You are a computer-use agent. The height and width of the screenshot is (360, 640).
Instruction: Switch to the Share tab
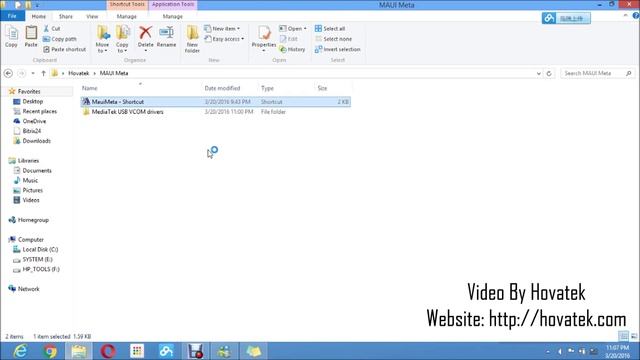click(66, 16)
